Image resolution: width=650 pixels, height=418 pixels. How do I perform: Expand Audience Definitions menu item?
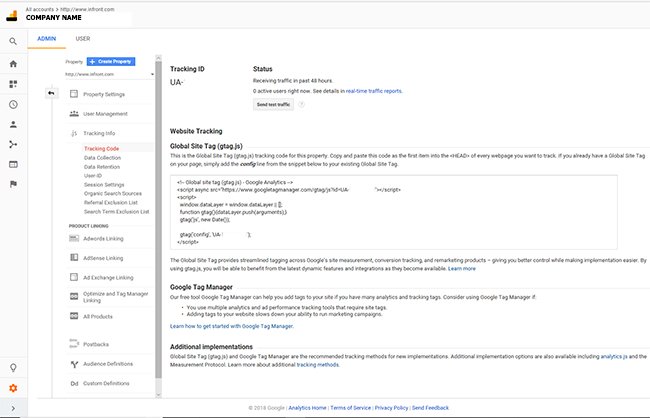click(x=108, y=364)
